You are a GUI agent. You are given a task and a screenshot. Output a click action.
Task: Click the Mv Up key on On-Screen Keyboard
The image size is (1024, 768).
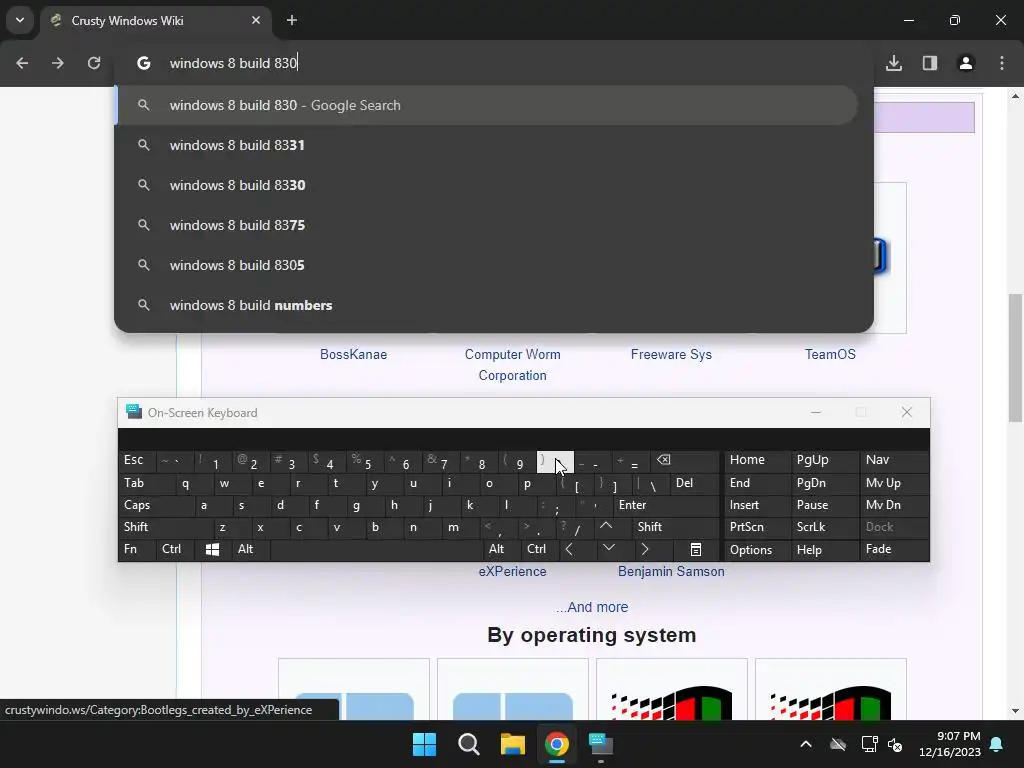coord(893,483)
